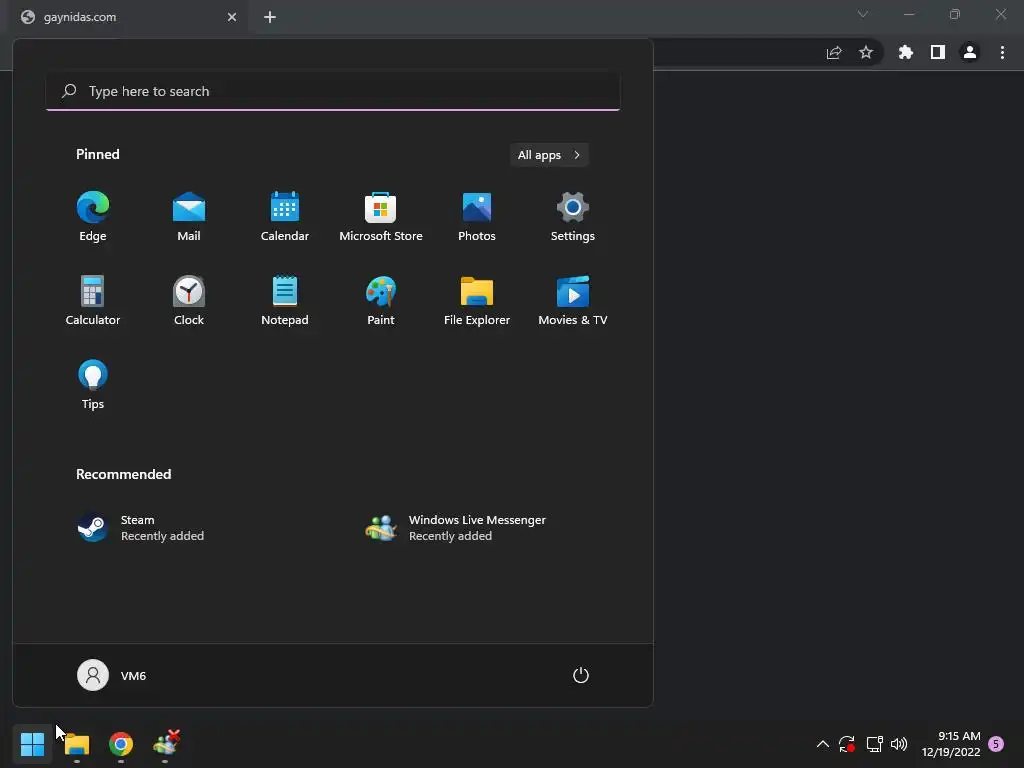
Task: Select the gaynidas.com browser tab
Action: (128, 17)
